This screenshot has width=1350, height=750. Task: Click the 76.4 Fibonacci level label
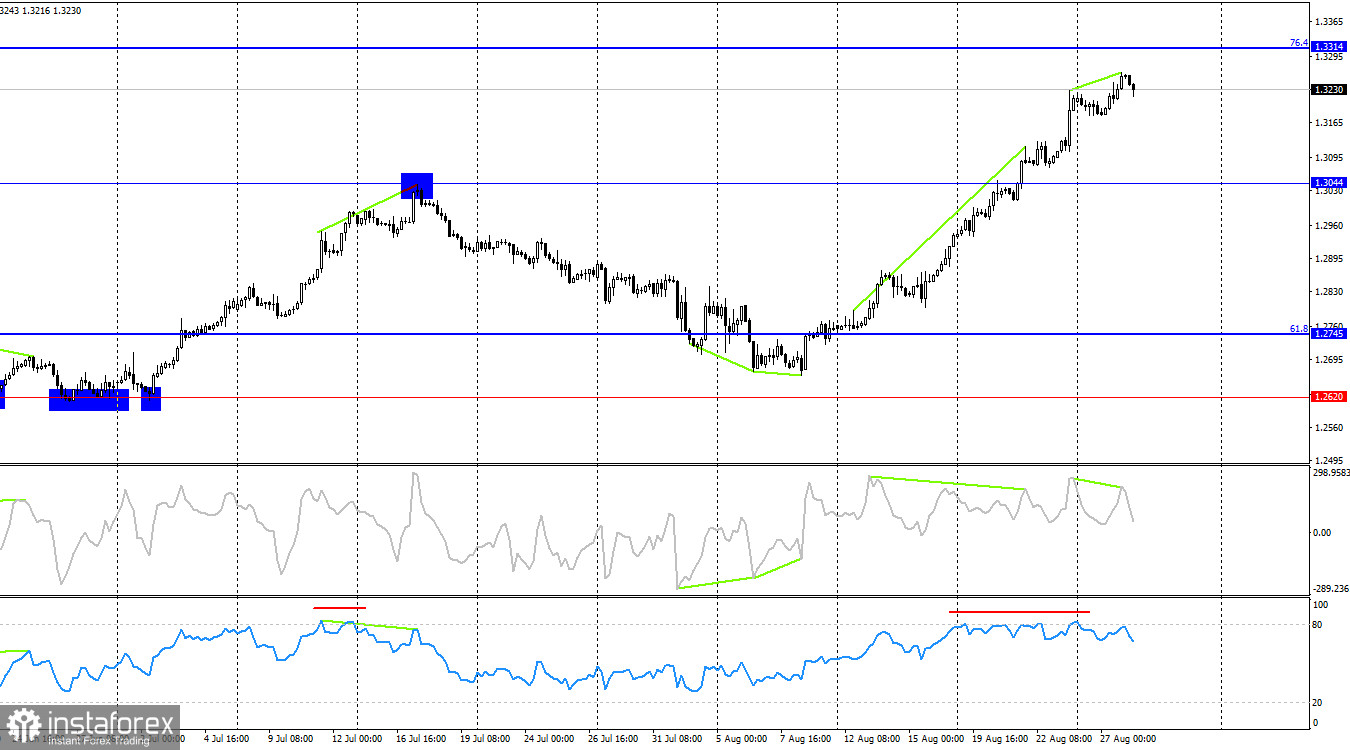[1298, 43]
